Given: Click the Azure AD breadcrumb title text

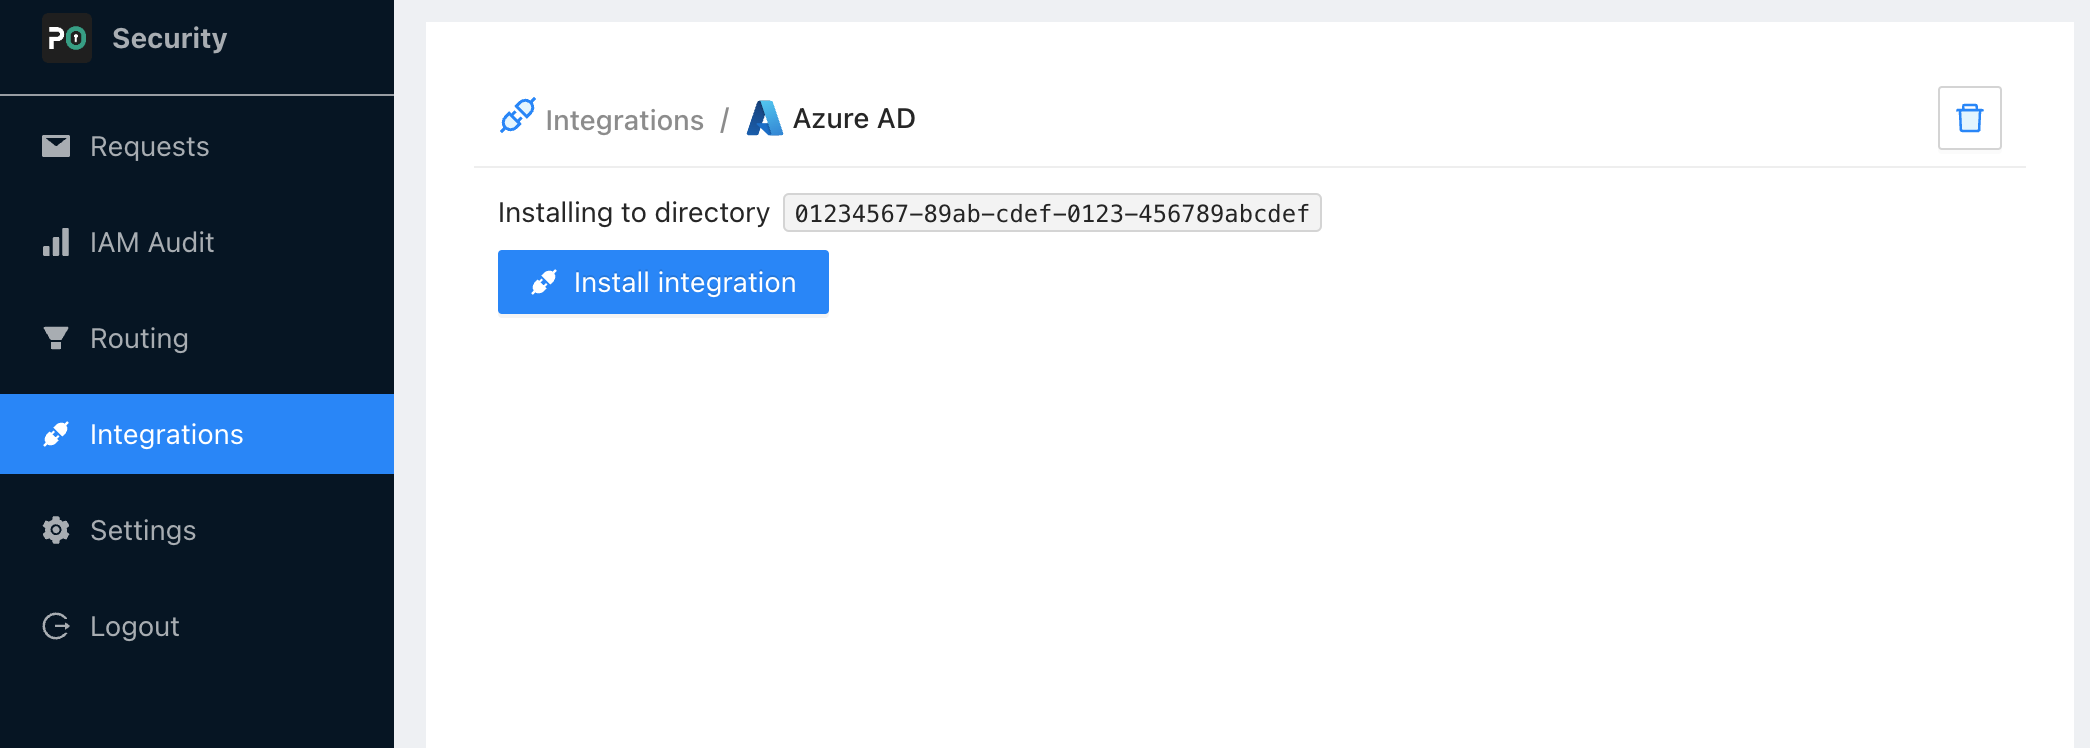Looking at the screenshot, I should click(854, 118).
